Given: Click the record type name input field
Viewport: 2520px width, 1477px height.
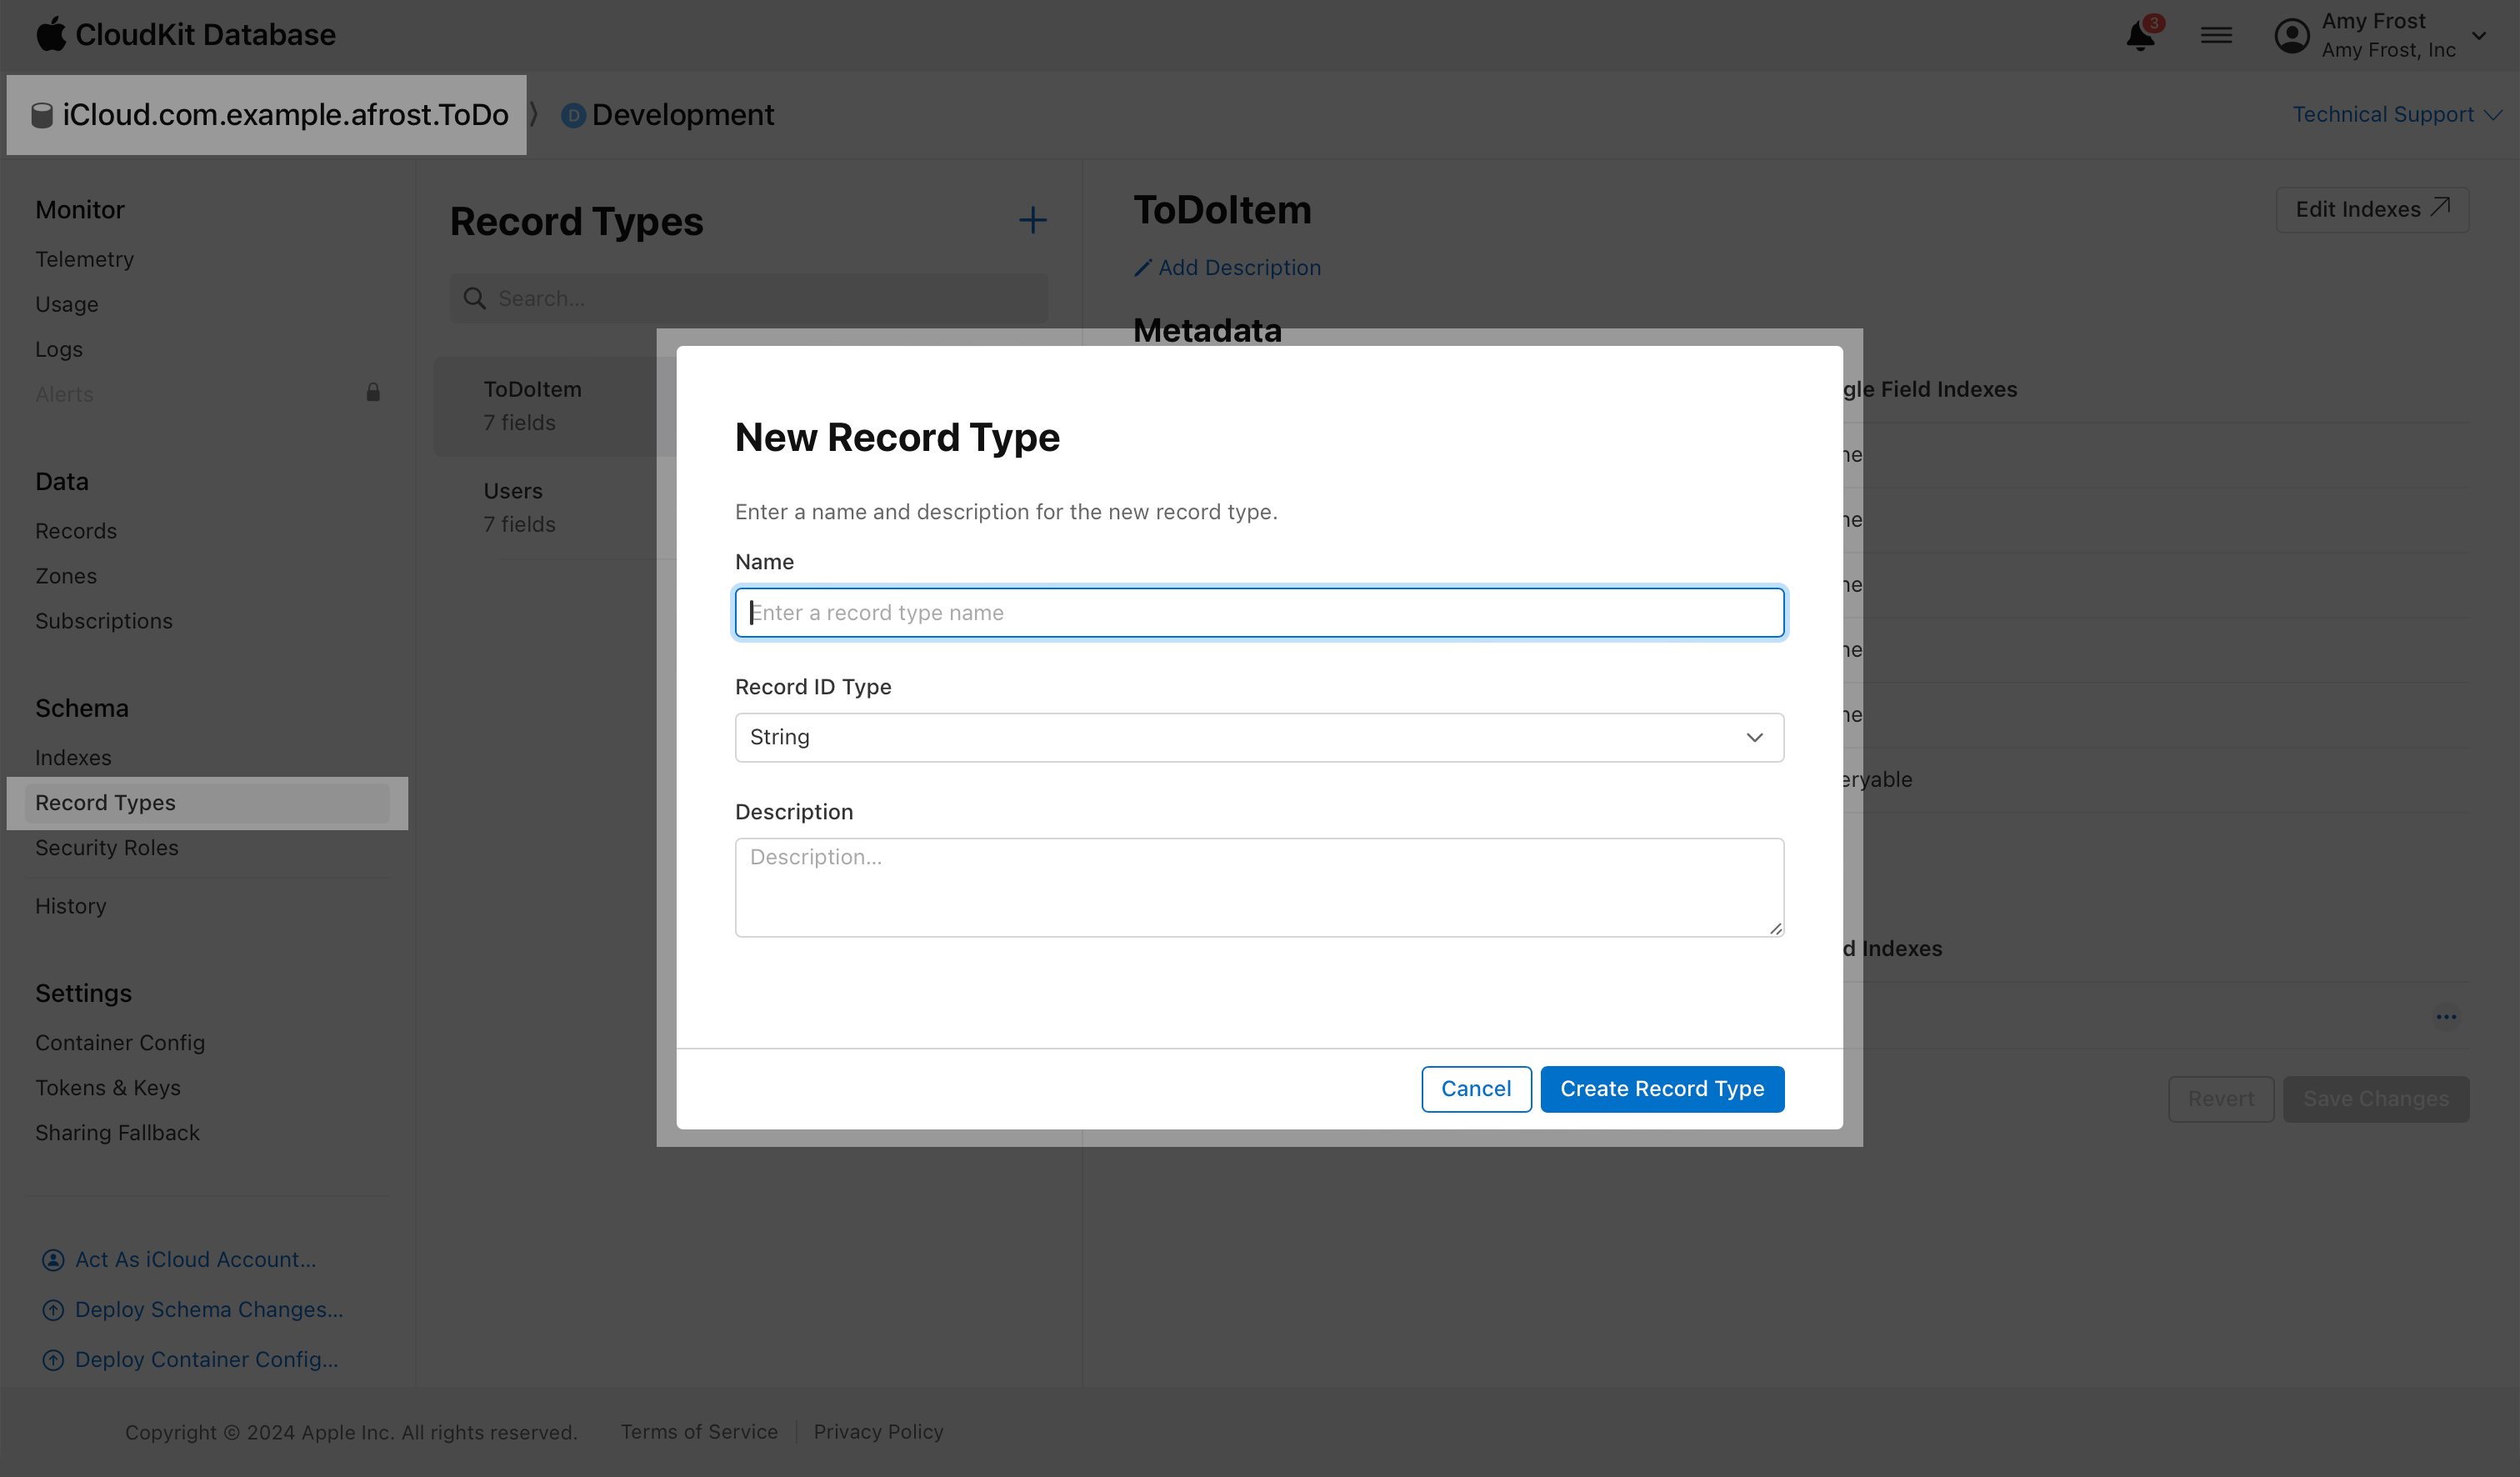Looking at the screenshot, I should point(1258,612).
